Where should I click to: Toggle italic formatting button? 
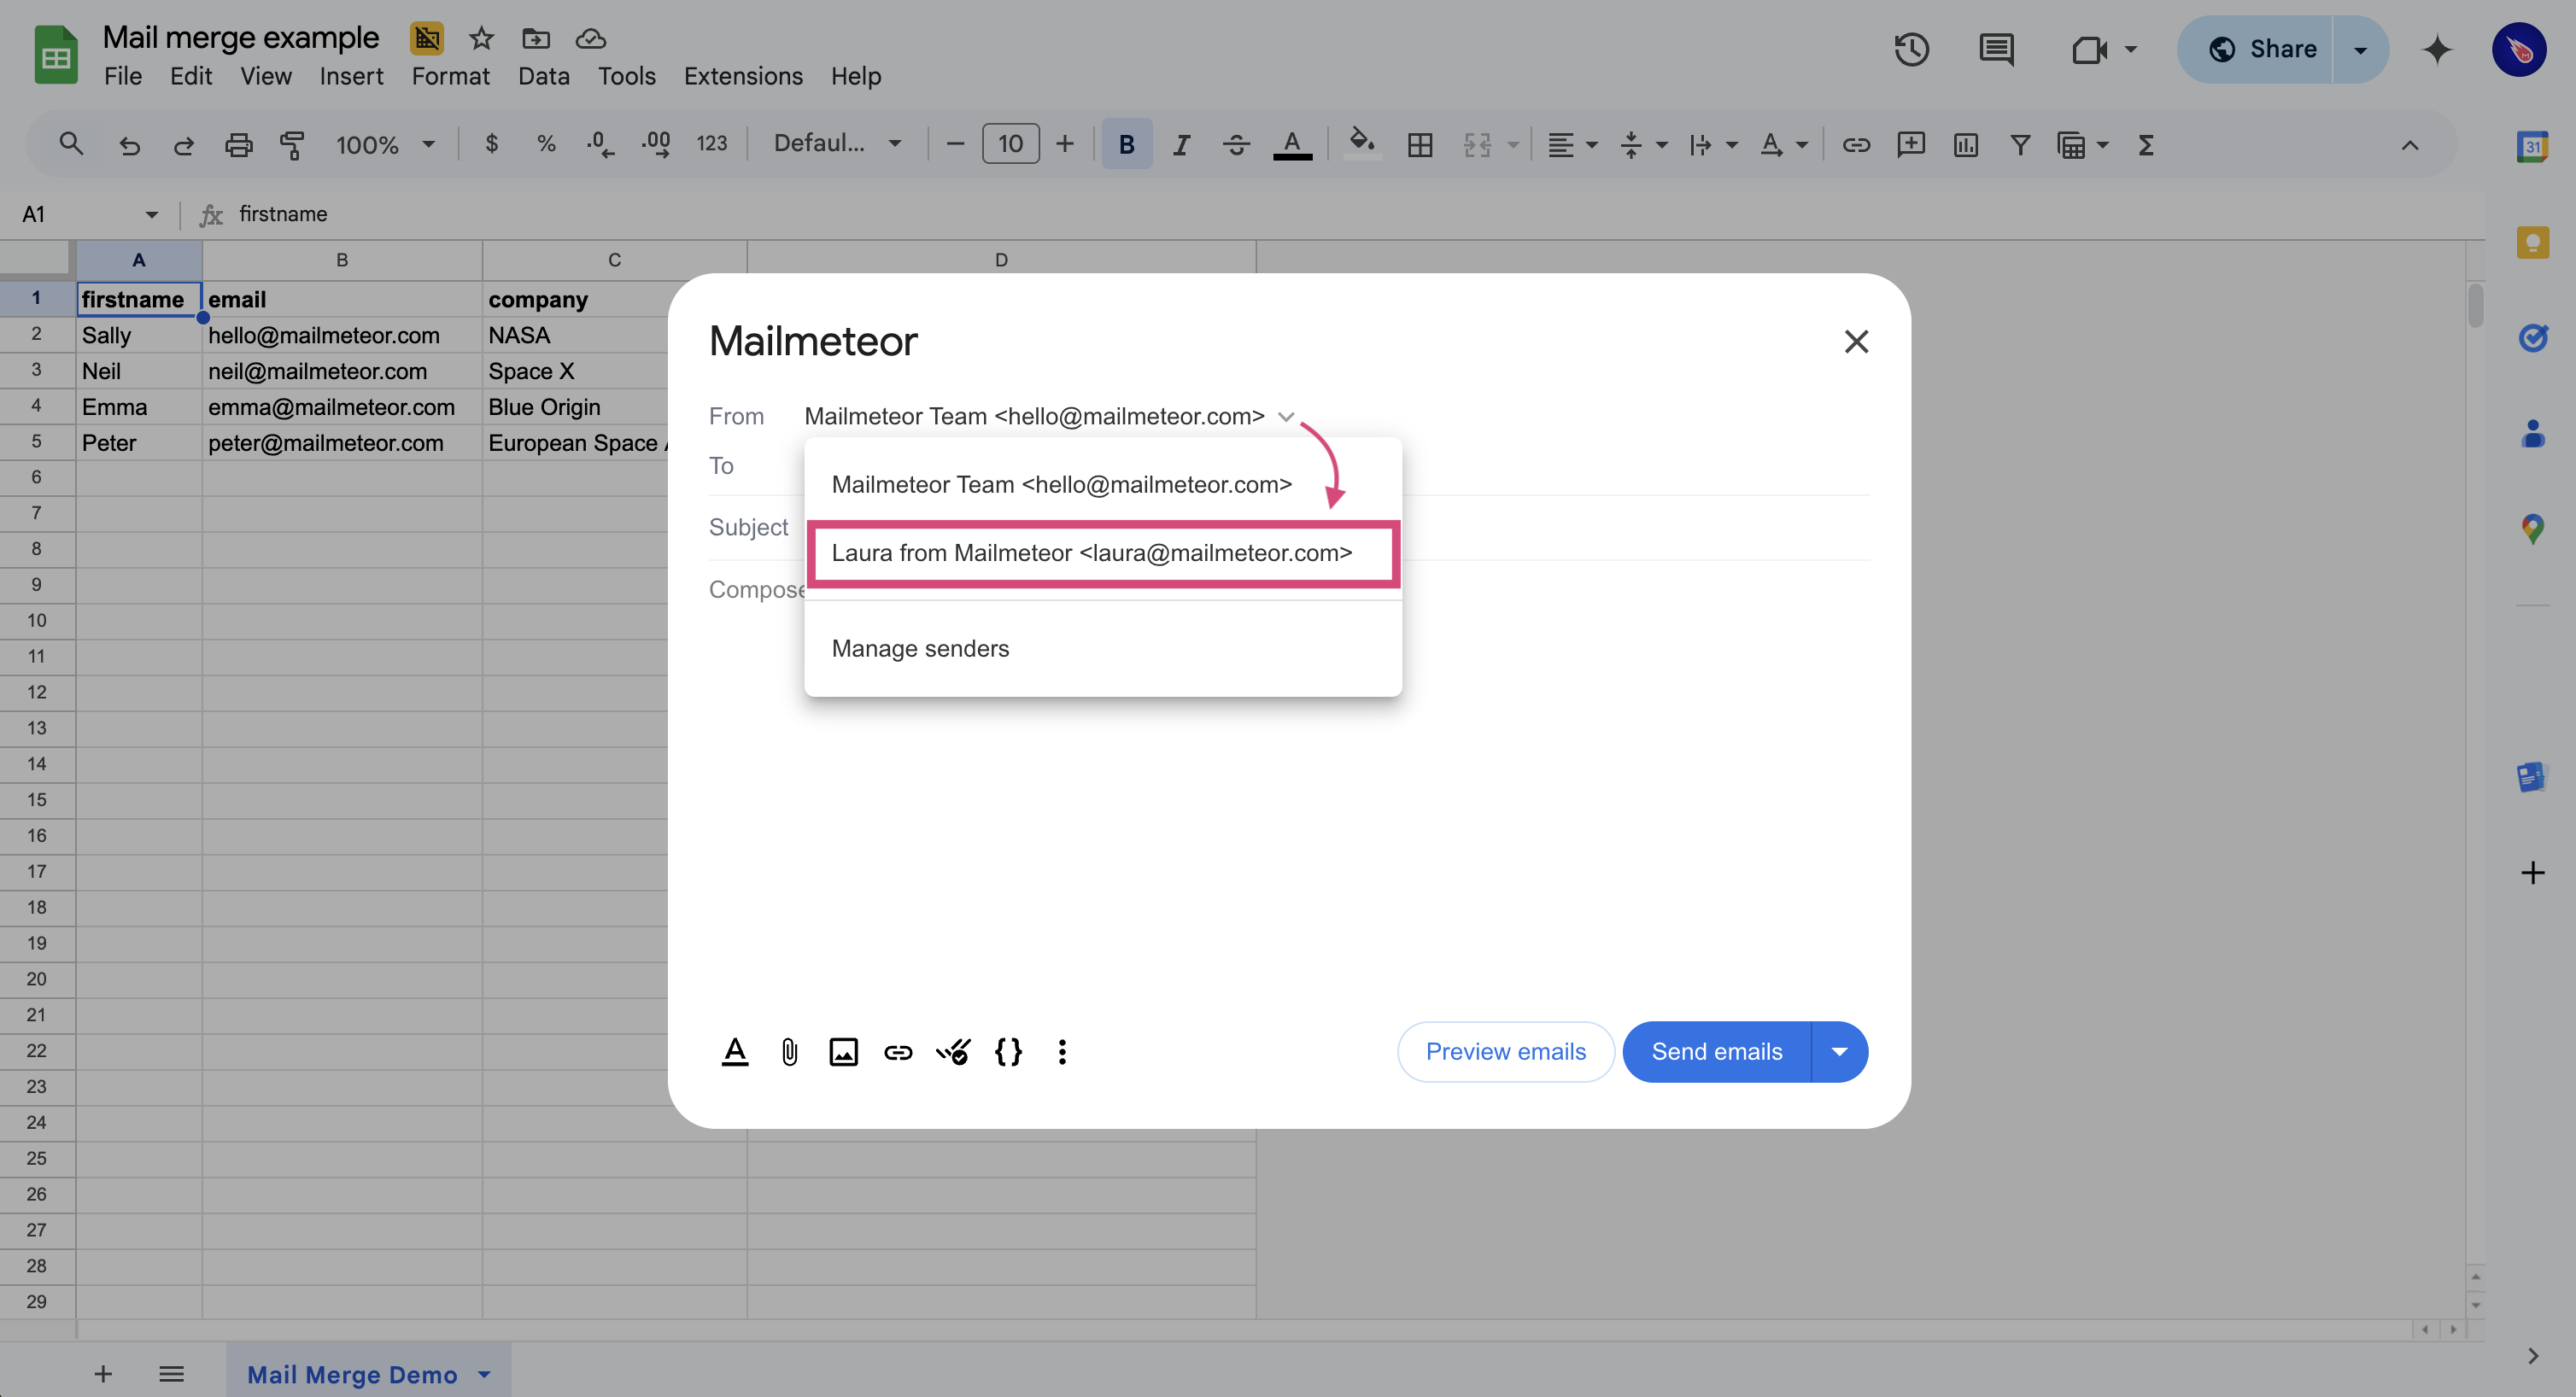(x=1181, y=145)
